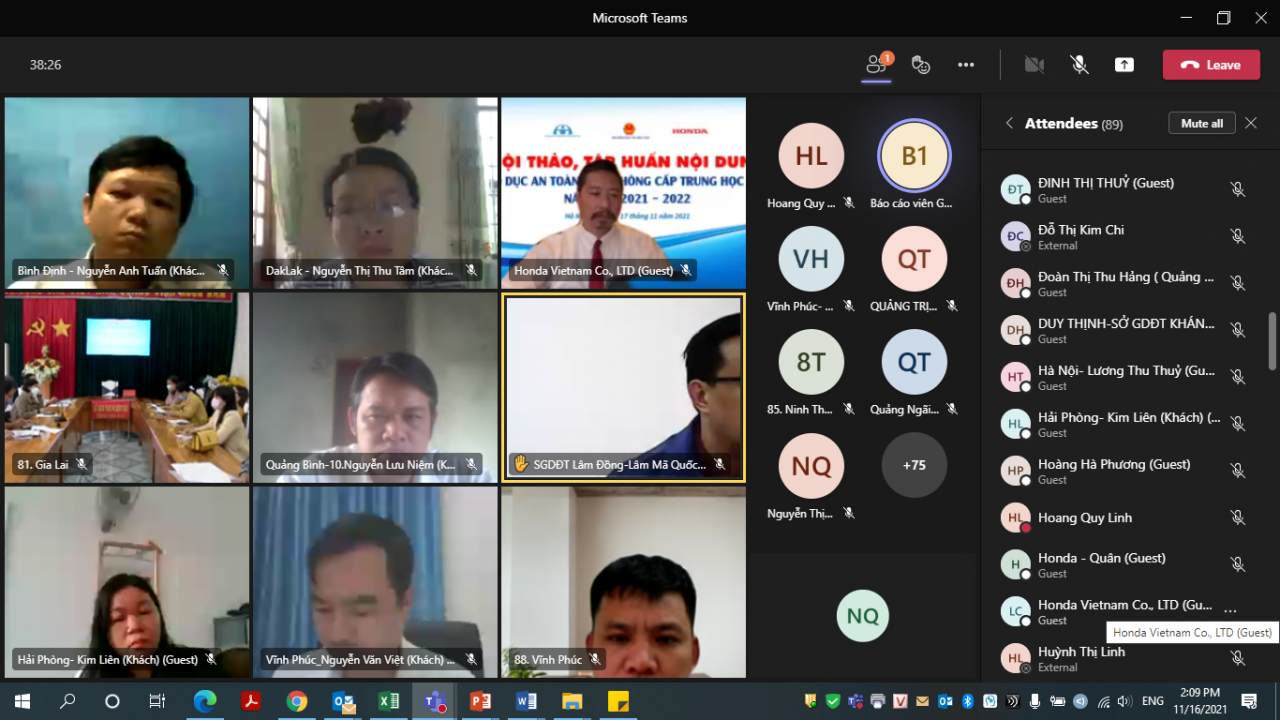The height and width of the screenshot is (720, 1280).
Task: Click the raised hand icon on Lâm Đồng tile
Action: coord(520,464)
